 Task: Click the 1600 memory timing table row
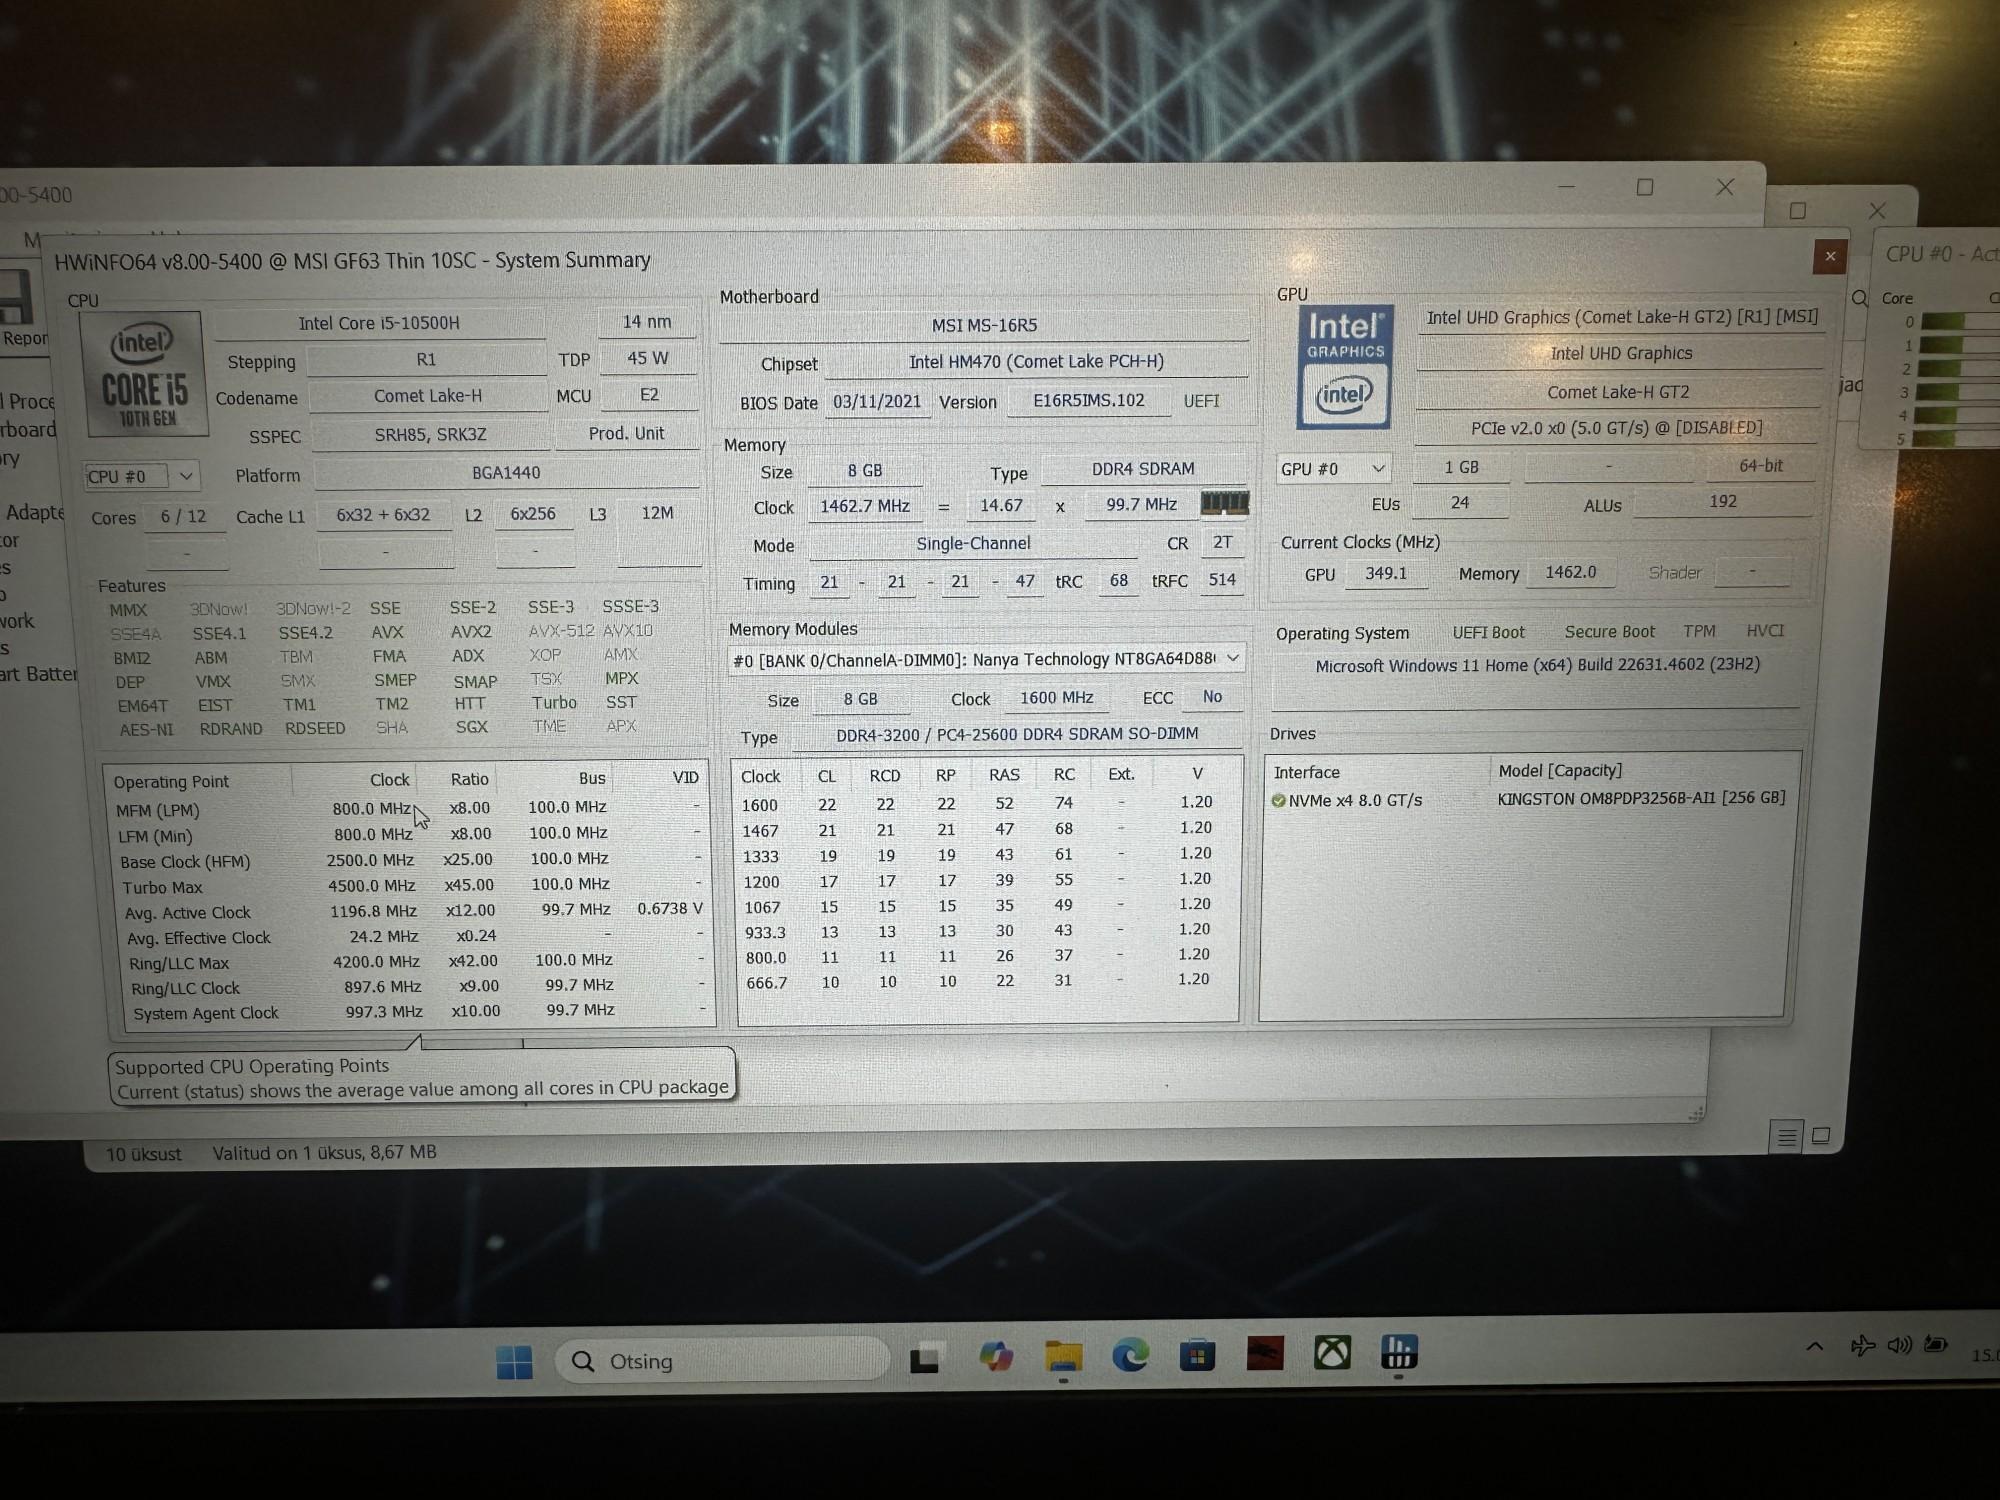pos(986,803)
